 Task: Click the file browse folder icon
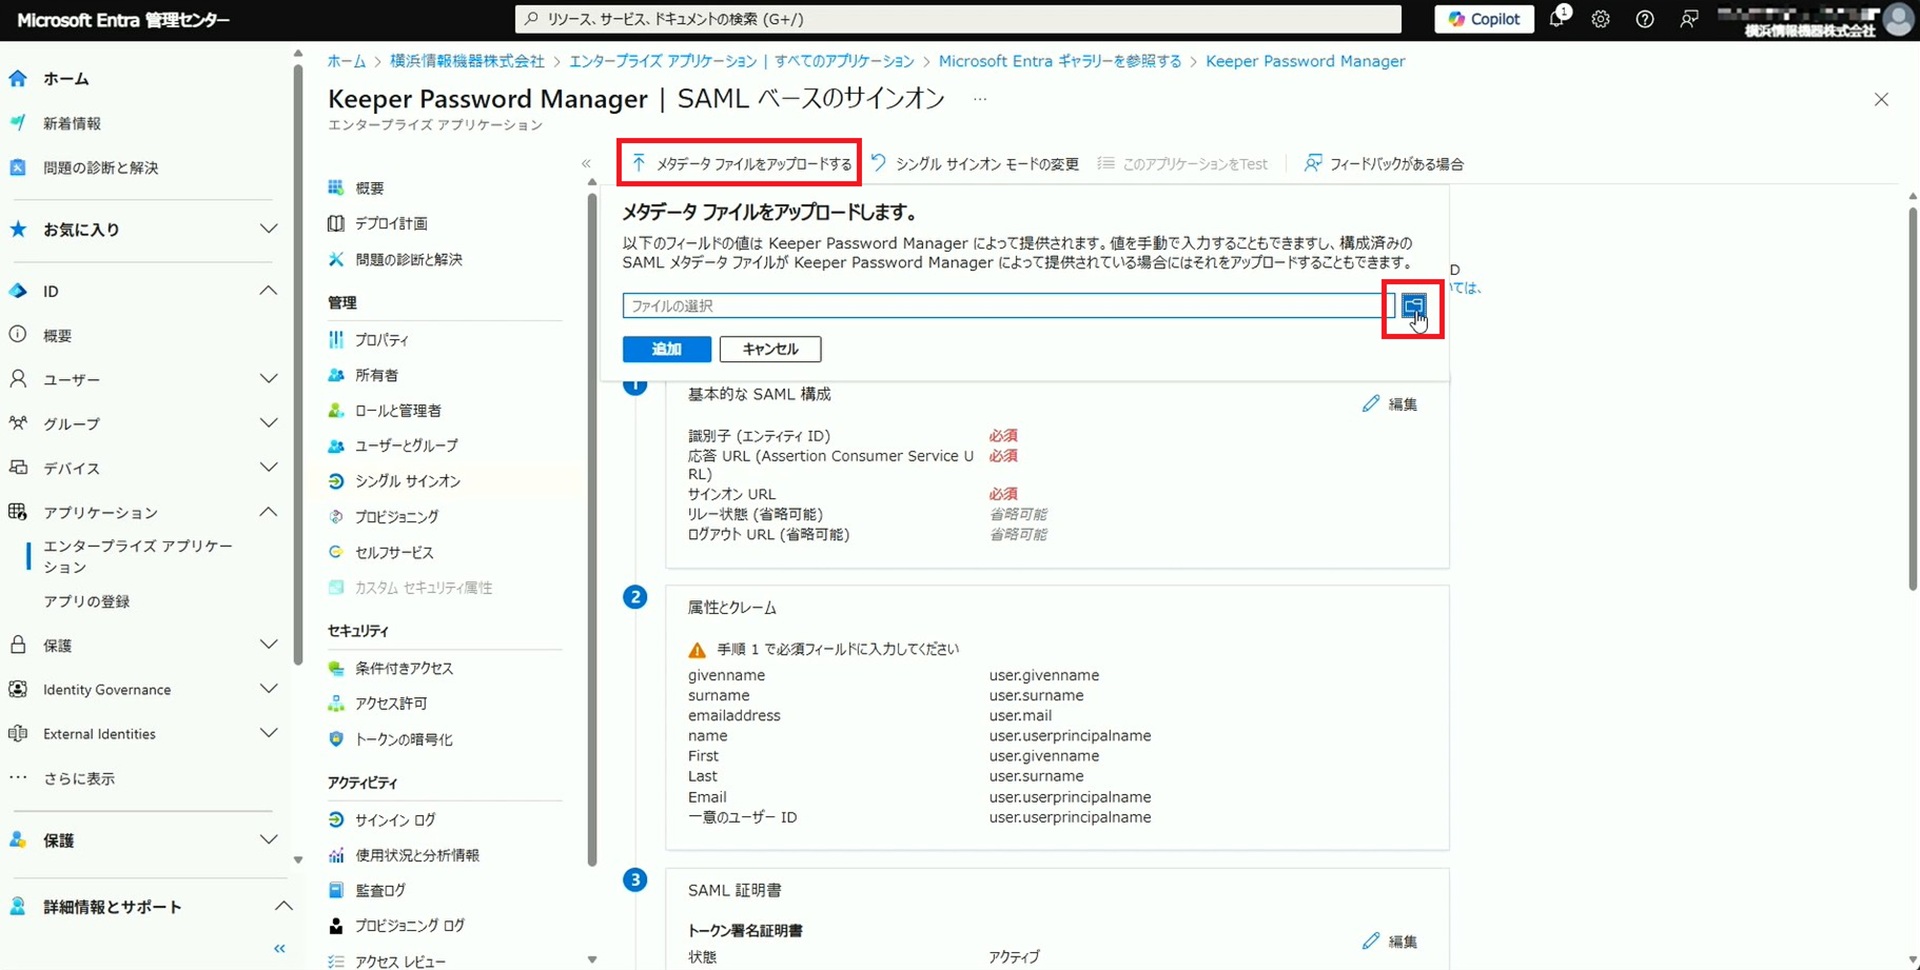1412,306
